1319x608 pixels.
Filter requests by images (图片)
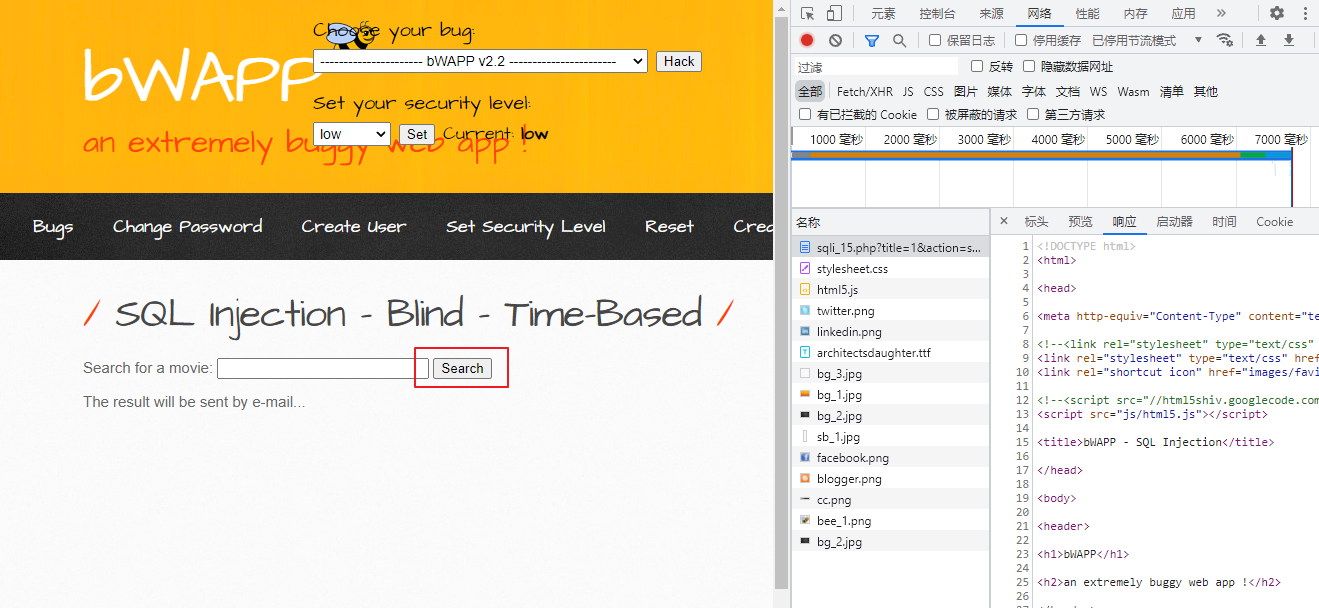point(966,91)
